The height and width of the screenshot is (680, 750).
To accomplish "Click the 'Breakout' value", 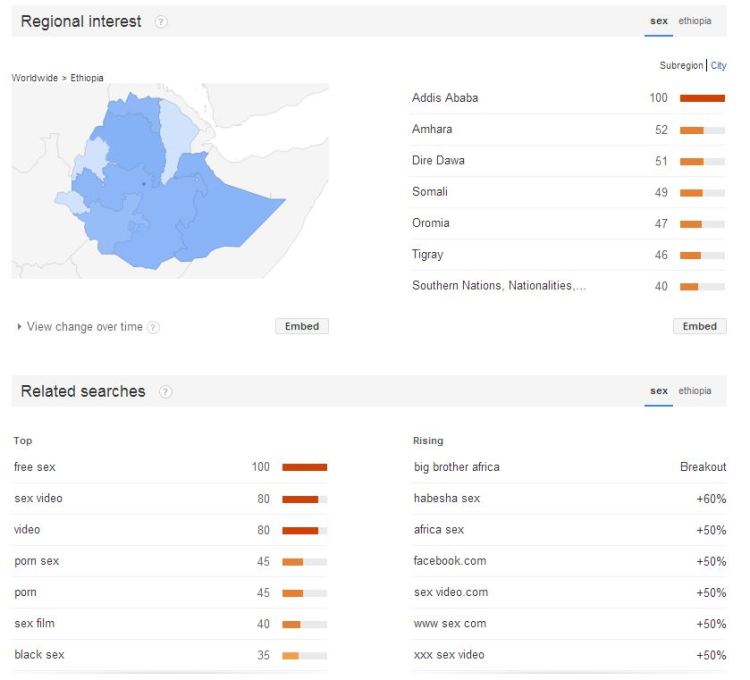I will pos(703,467).
